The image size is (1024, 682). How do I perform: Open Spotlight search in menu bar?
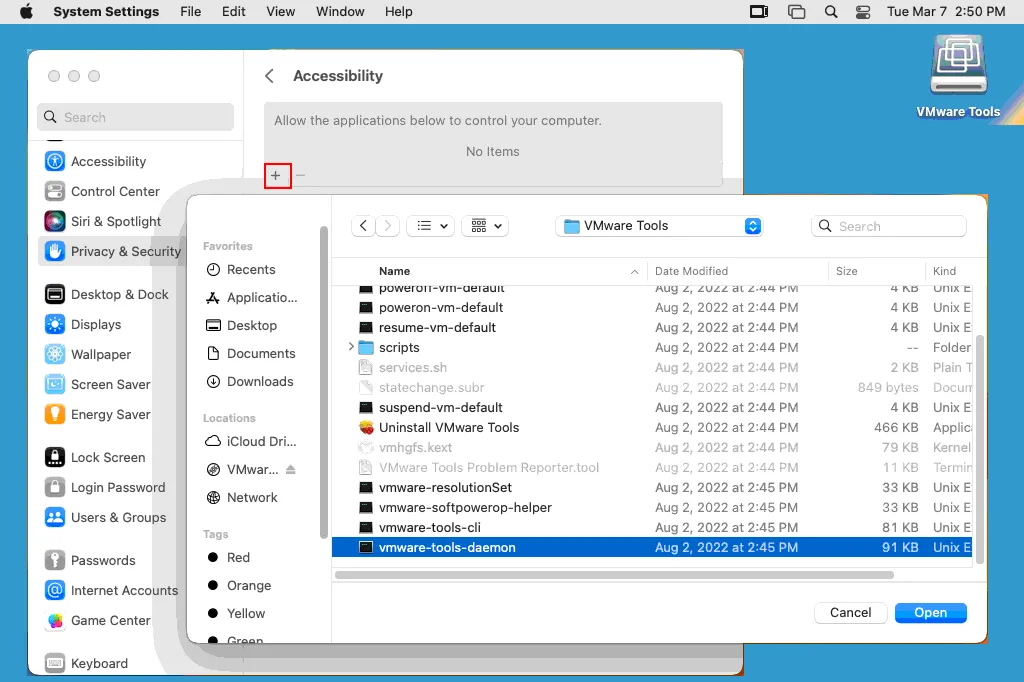click(x=830, y=12)
